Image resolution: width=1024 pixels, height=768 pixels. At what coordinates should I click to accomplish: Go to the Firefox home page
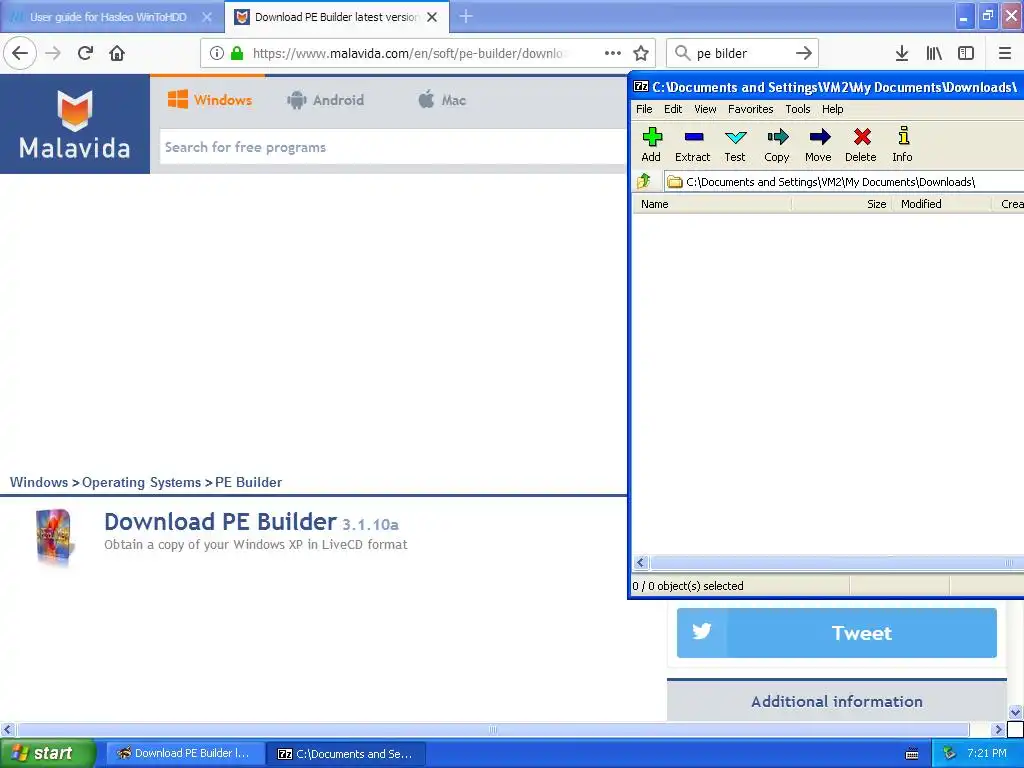117,53
